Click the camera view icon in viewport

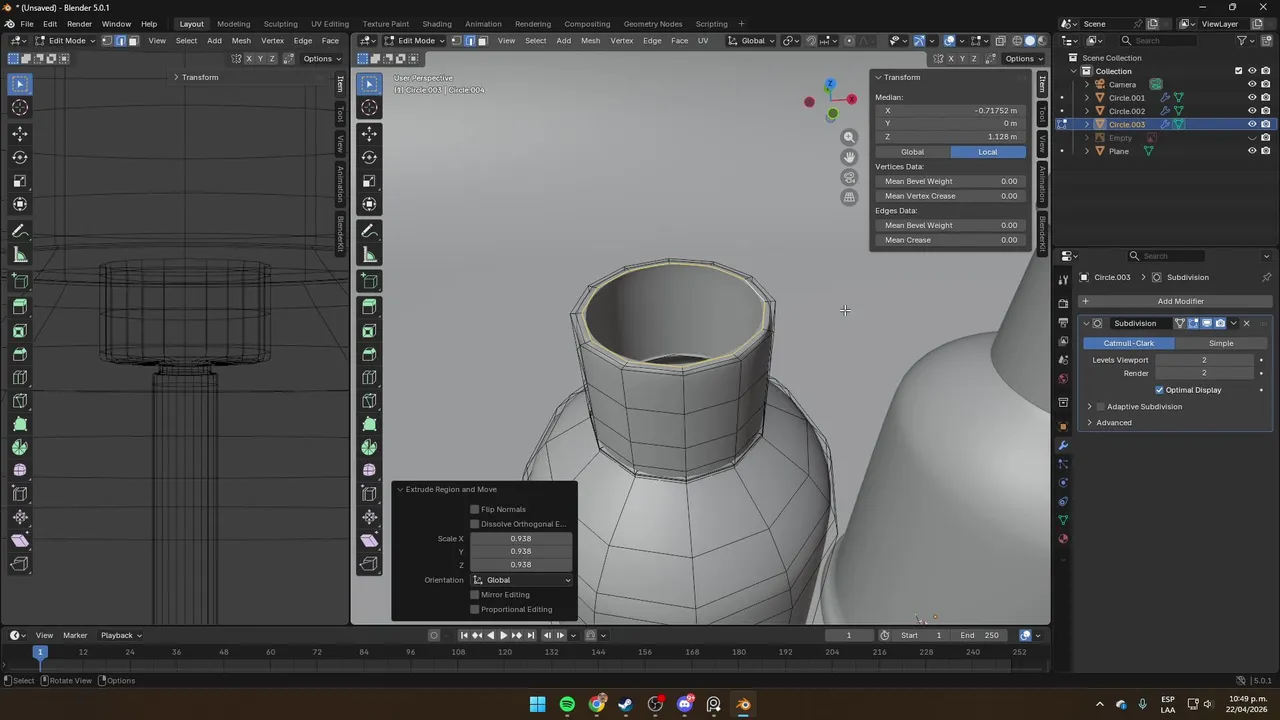(849, 177)
